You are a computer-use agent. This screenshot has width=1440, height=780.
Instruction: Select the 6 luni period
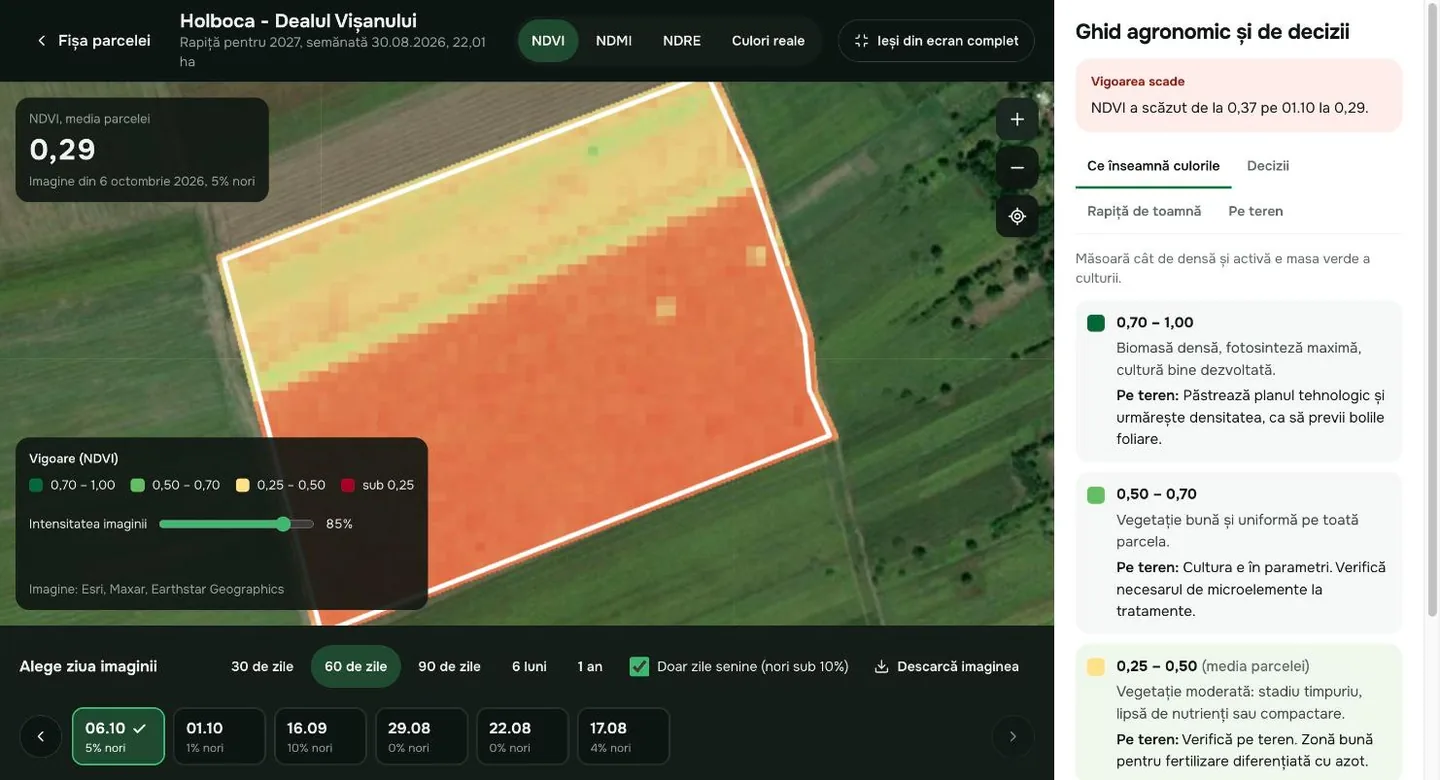pyautogui.click(x=529, y=667)
